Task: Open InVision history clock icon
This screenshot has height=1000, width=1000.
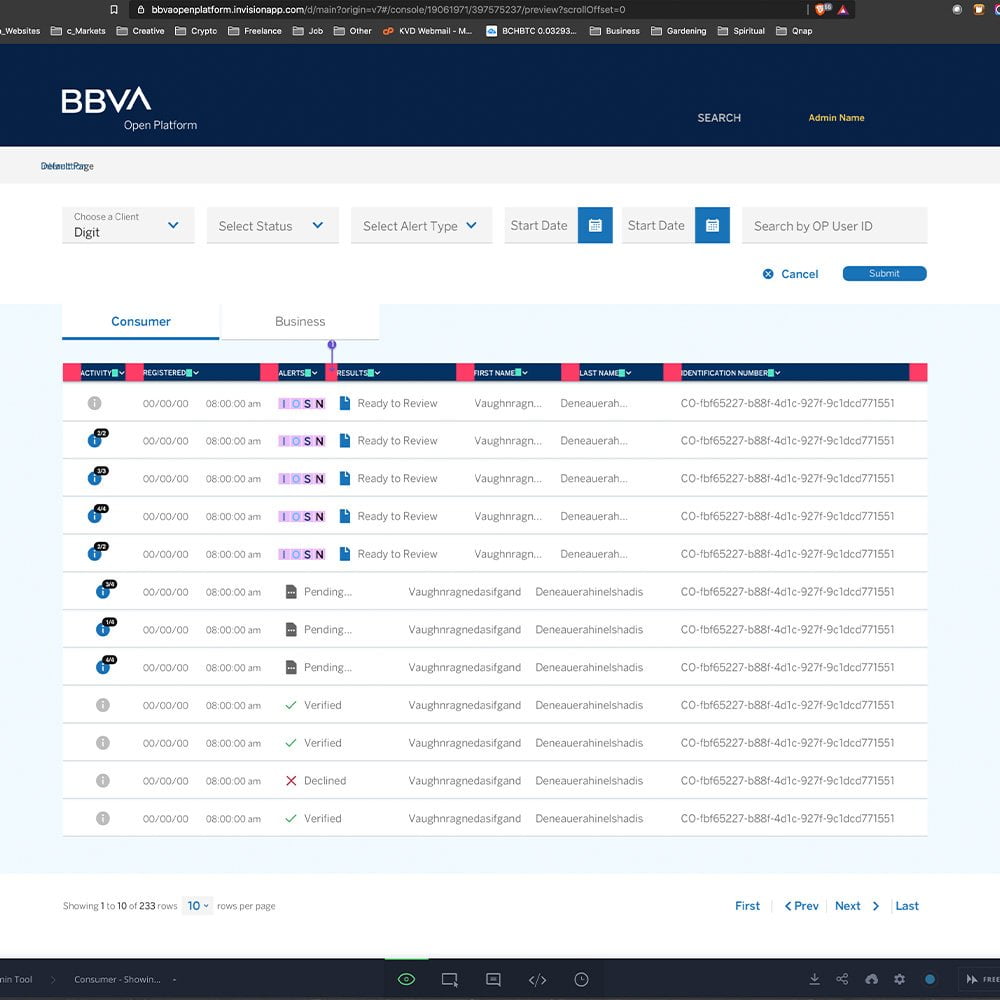Action: pyautogui.click(x=581, y=979)
